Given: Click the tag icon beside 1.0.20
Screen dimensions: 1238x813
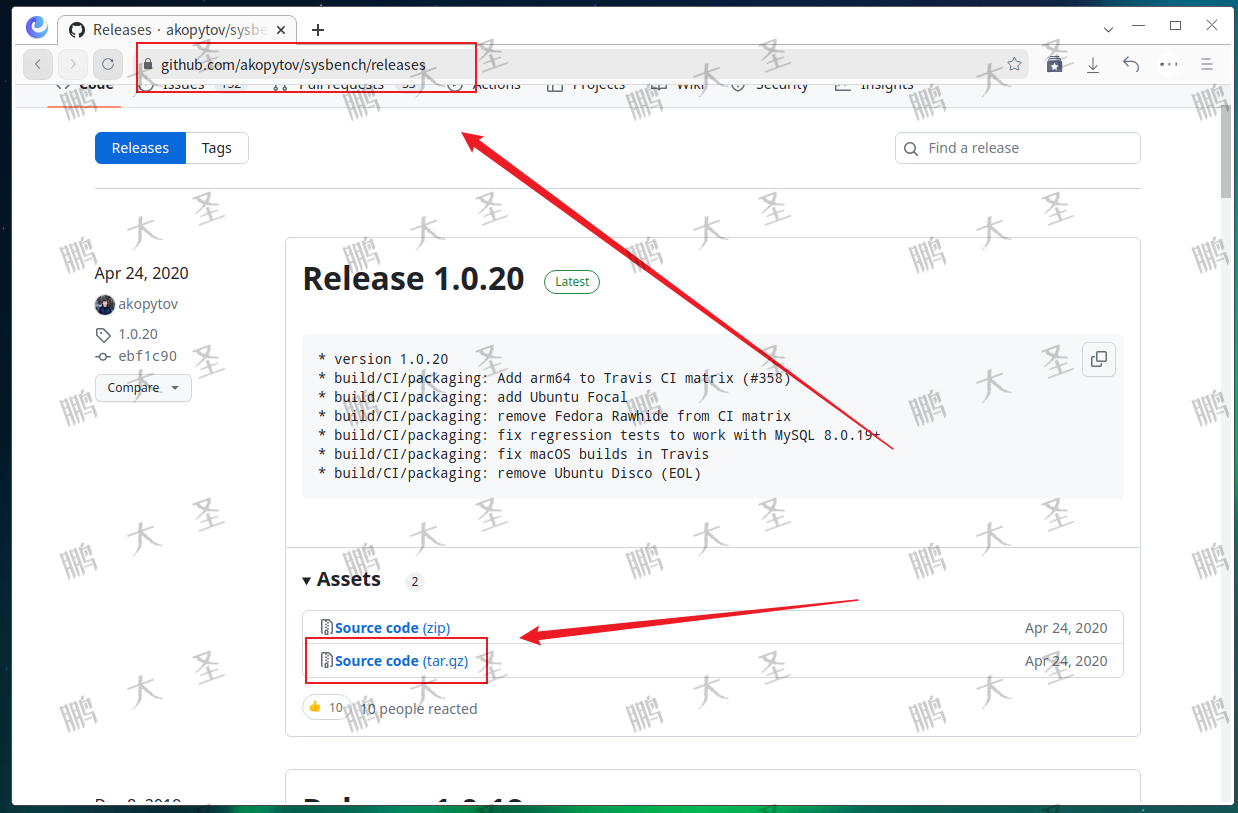Looking at the screenshot, I should pos(103,335).
